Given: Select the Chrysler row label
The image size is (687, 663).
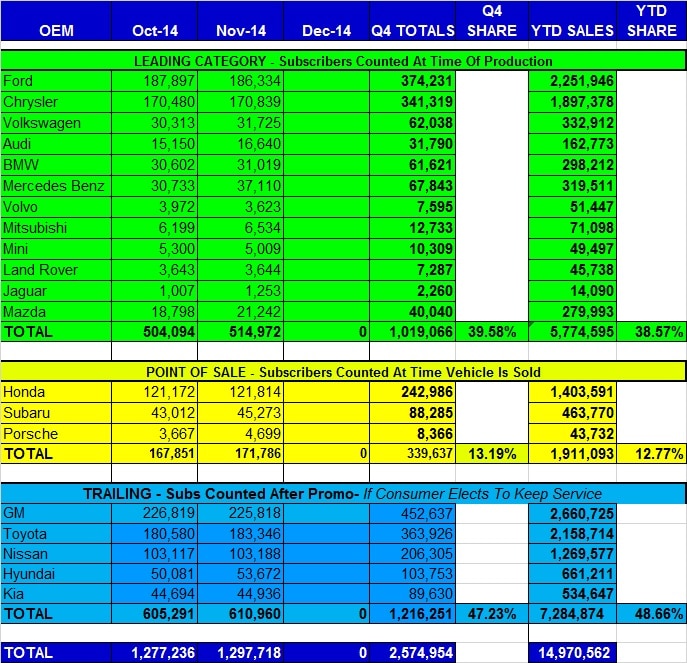Looking at the screenshot, I should click(x=56, y=102).
